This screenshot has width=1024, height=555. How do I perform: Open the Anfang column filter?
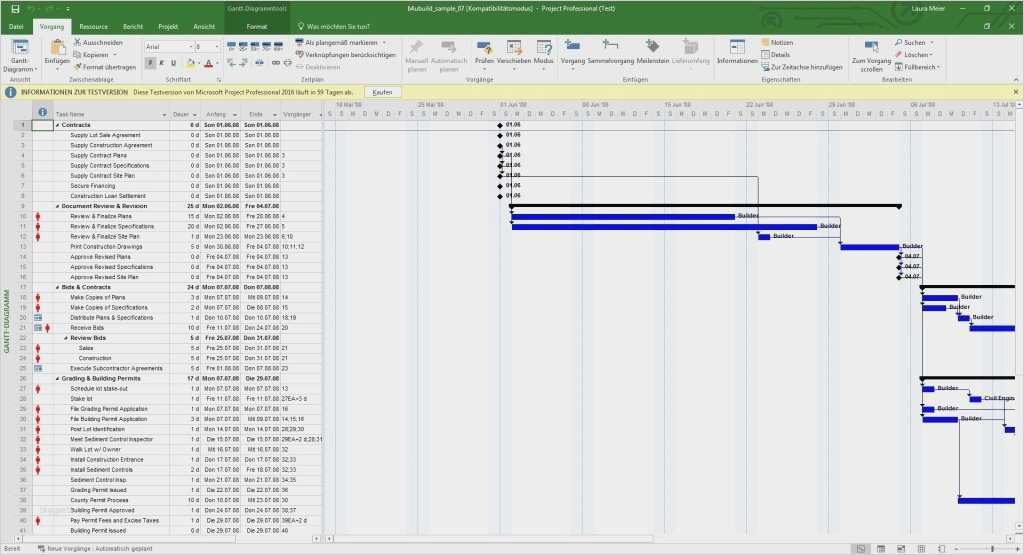(235, 115)
